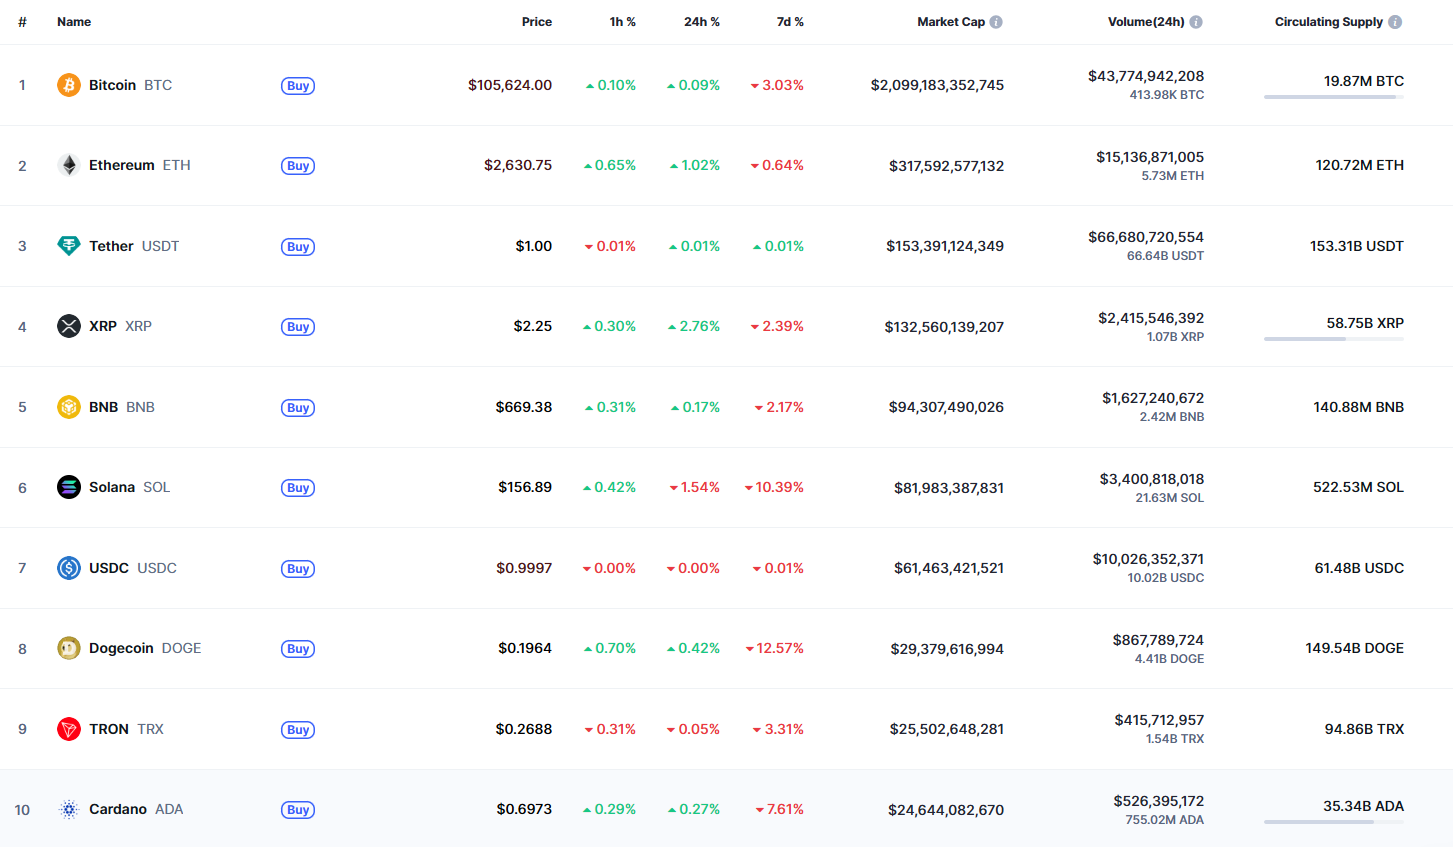
Task: Buy Ethereum using its Buy button
Action: click(298, 166)
